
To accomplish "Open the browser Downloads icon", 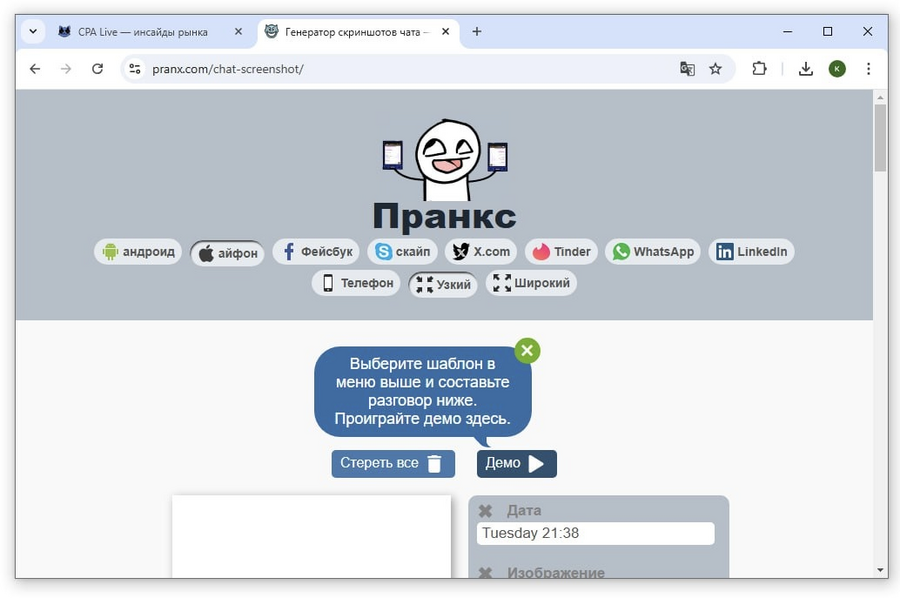I will point(806,69).
